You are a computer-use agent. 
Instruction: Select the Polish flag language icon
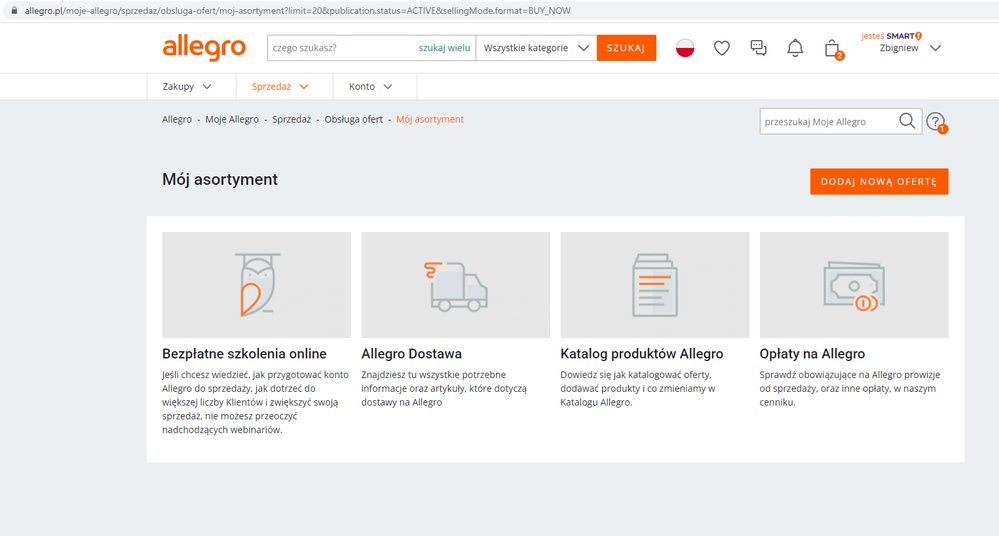point(685,48)
